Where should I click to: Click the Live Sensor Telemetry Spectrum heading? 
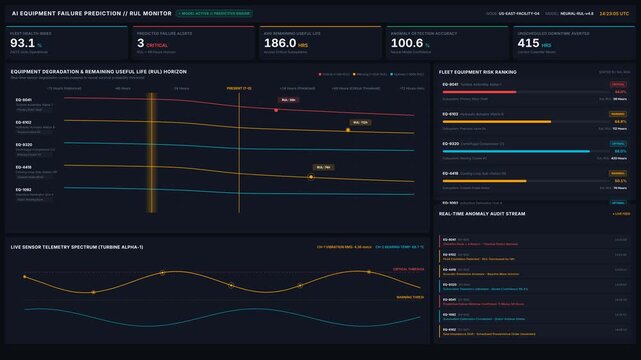(x=77, y=247)
